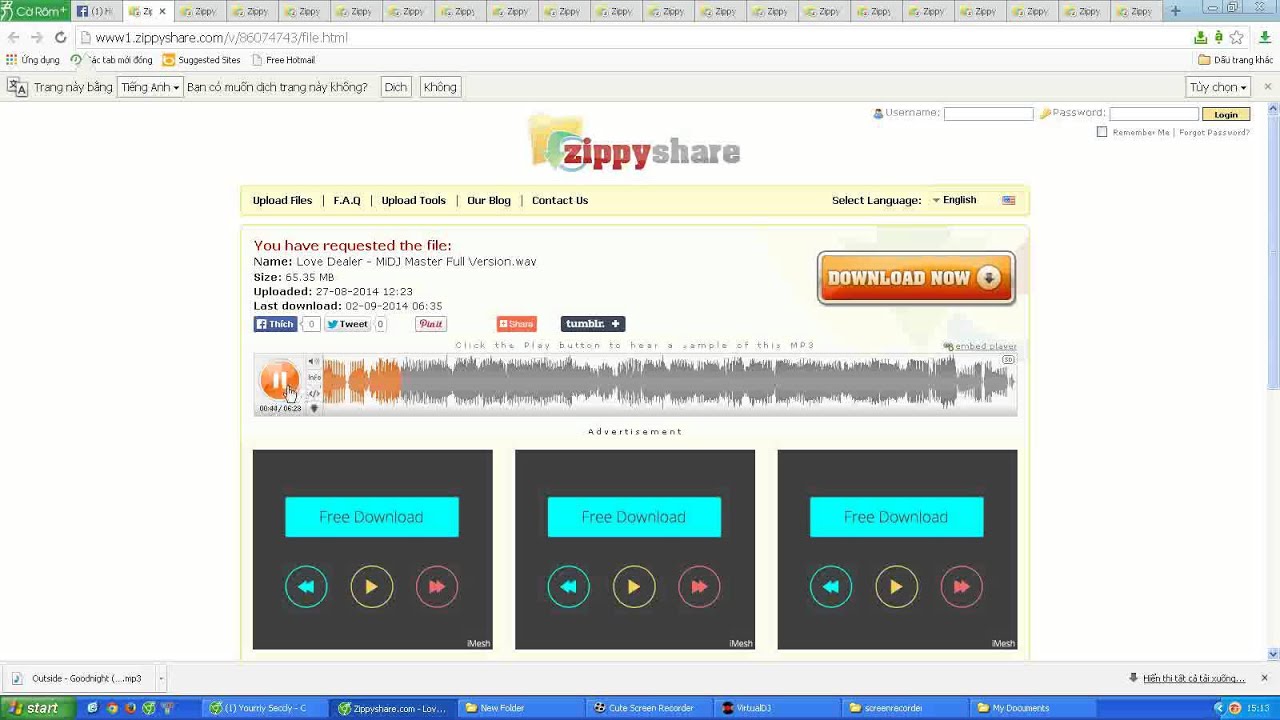
Task: Open the Dấu trang khác bookmarks folder
Action: [x=1236, y=60]
